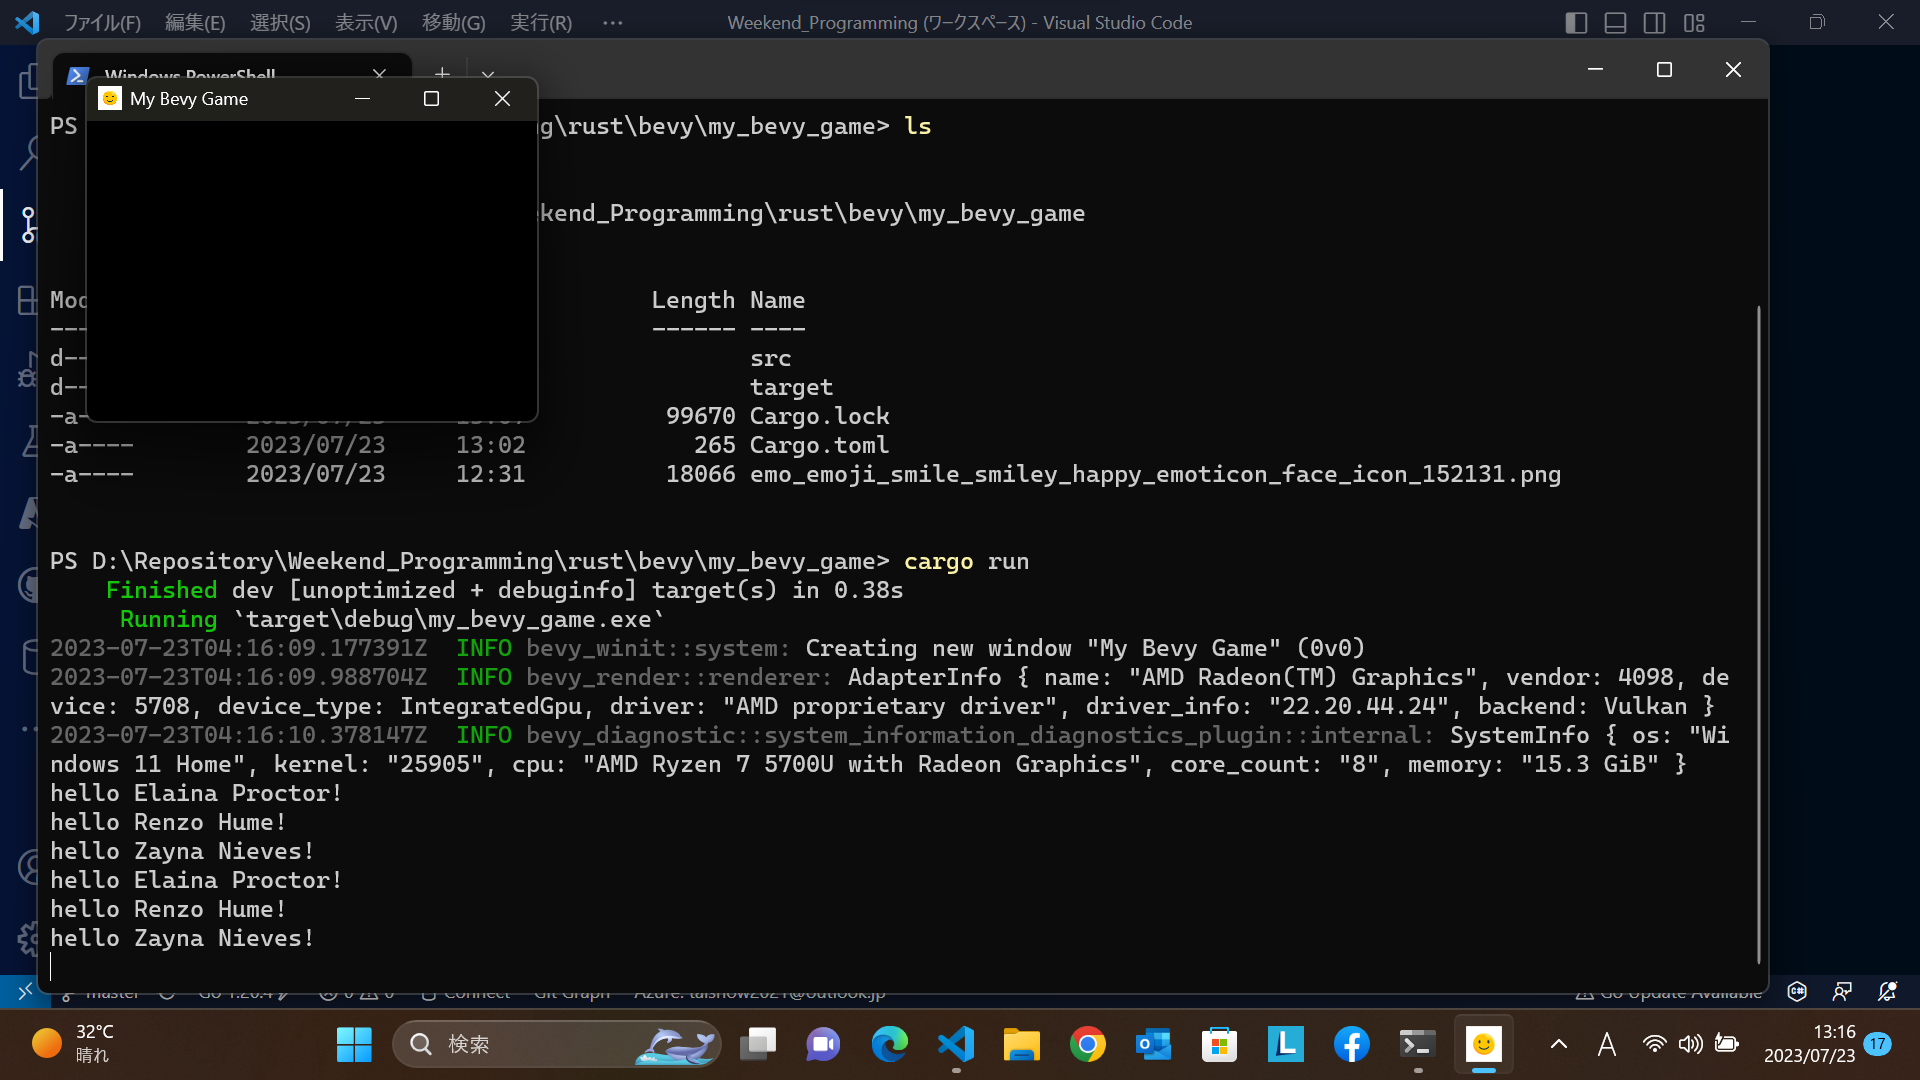Open the clock showing 13:16 2023/07/23
The width and height of the screenshot is (1920, 1080).
[1809, 1043]
